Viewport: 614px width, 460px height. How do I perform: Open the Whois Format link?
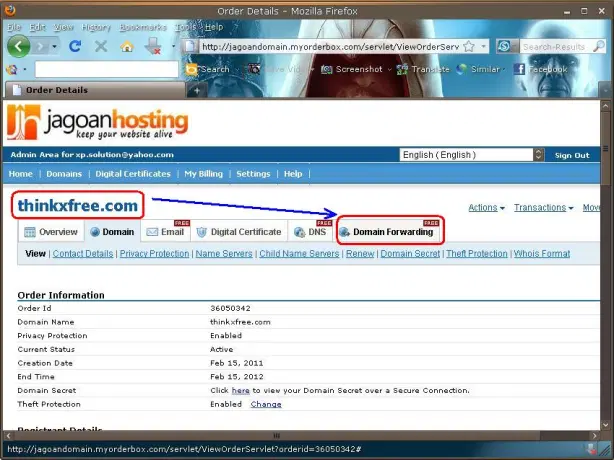(x=542, y=254)
